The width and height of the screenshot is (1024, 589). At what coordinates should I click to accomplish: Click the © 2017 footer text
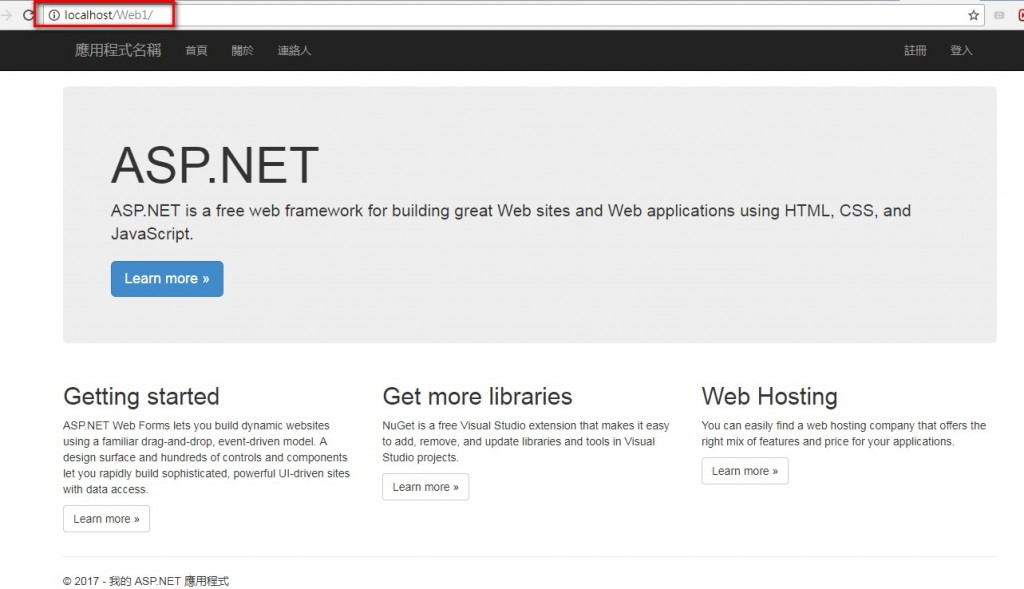click(x=146, y=581)
